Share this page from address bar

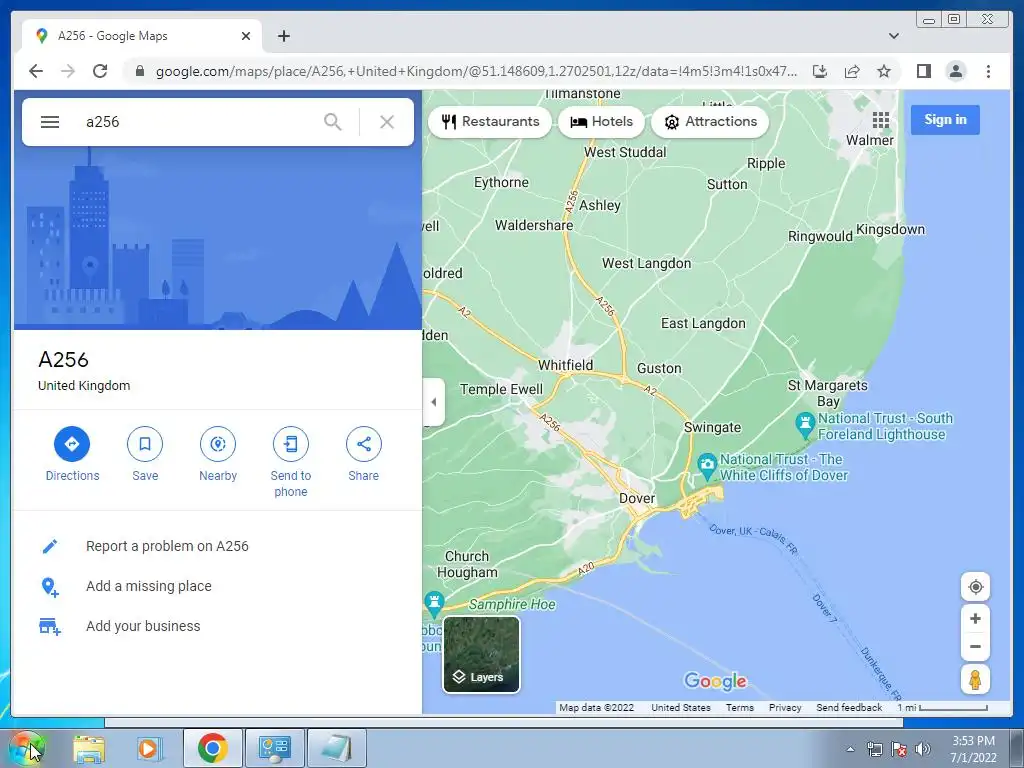[x=852, y=71]
